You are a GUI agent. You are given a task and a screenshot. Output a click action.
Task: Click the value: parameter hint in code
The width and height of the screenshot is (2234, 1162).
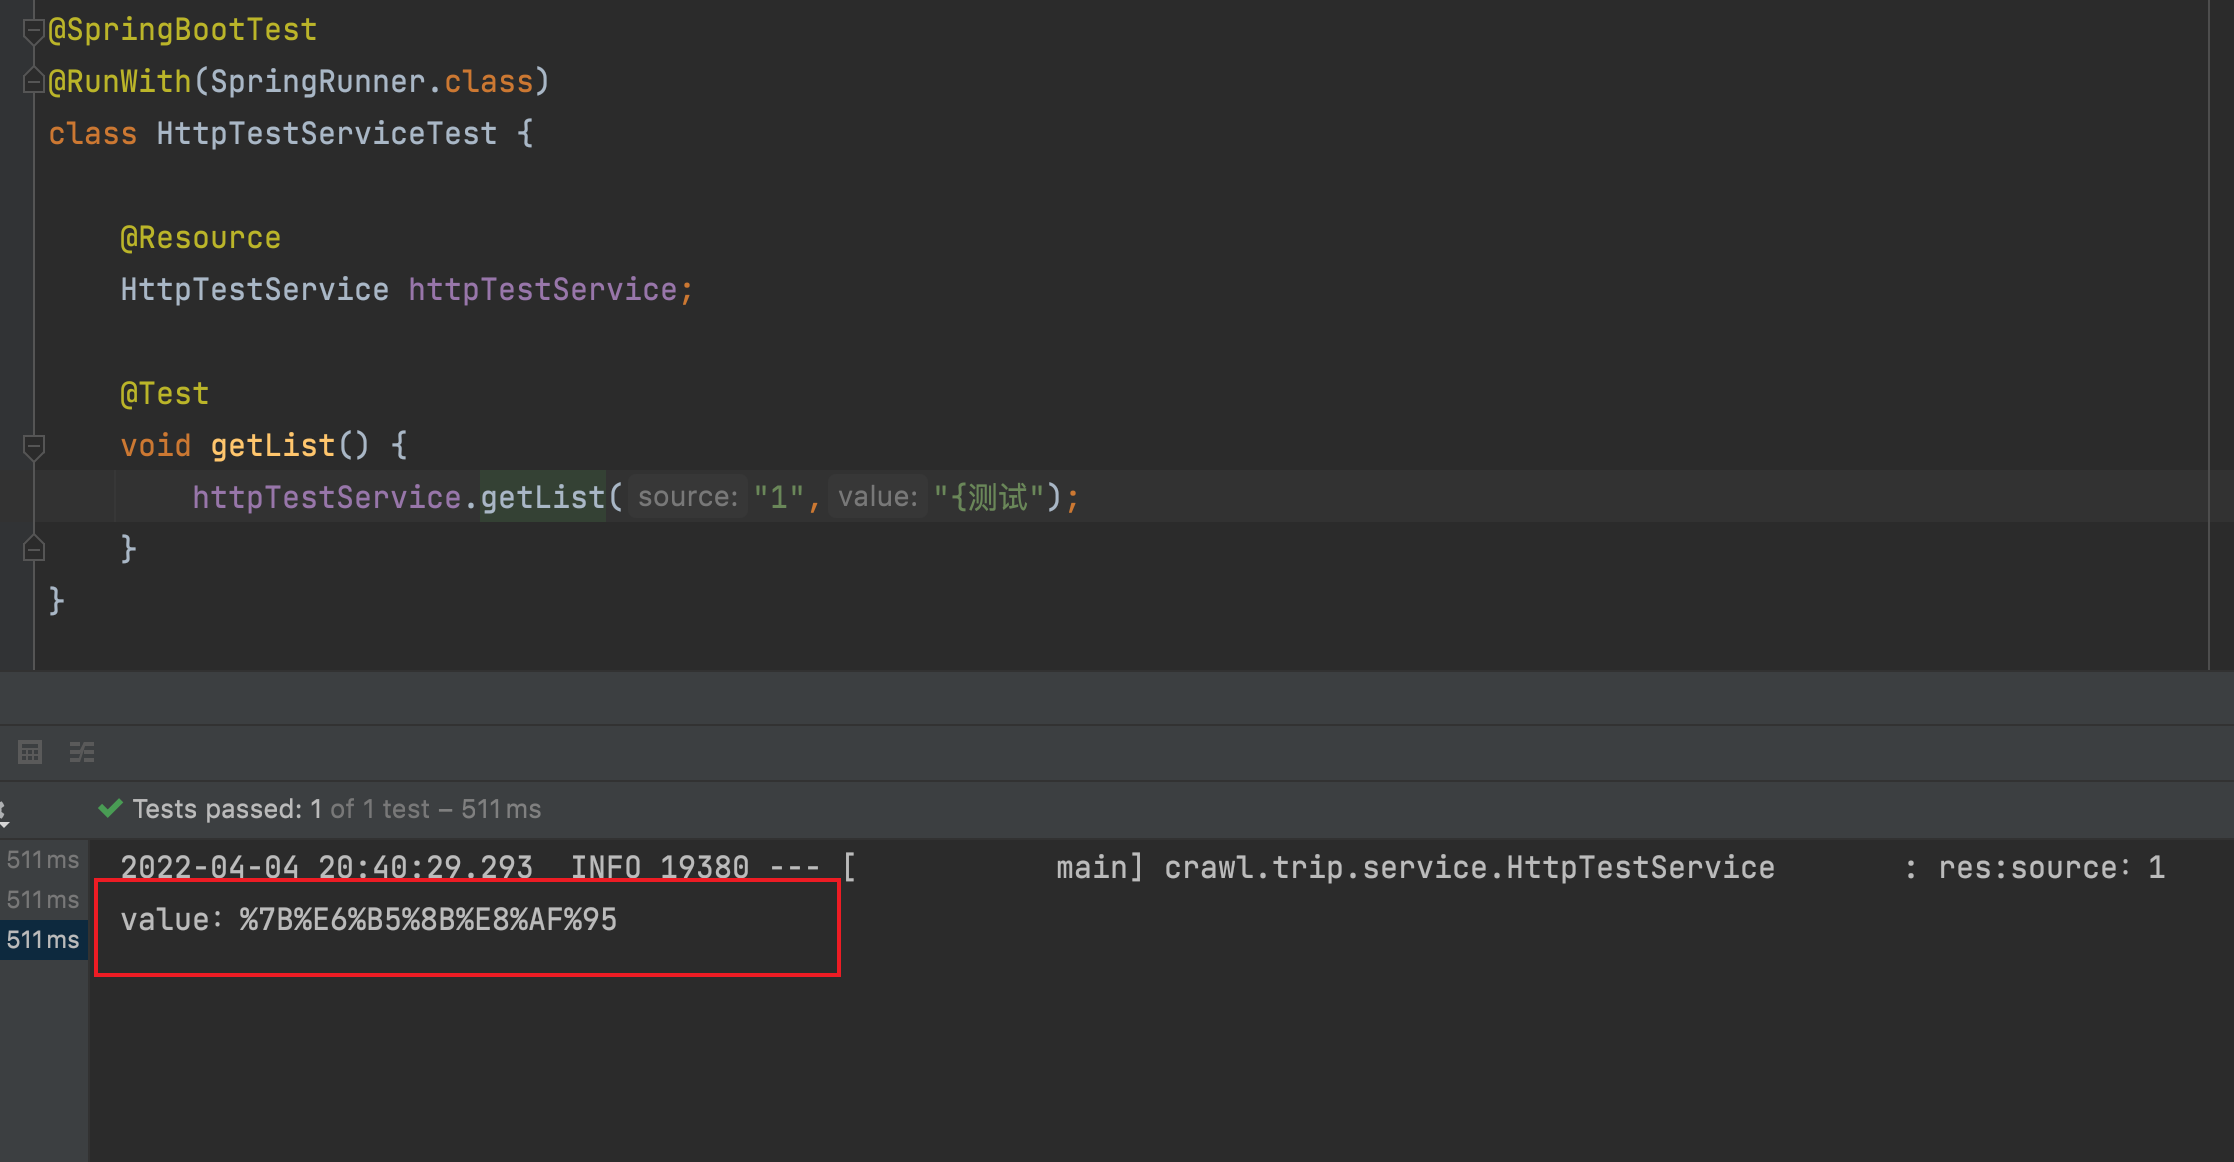tap(878, 497)
